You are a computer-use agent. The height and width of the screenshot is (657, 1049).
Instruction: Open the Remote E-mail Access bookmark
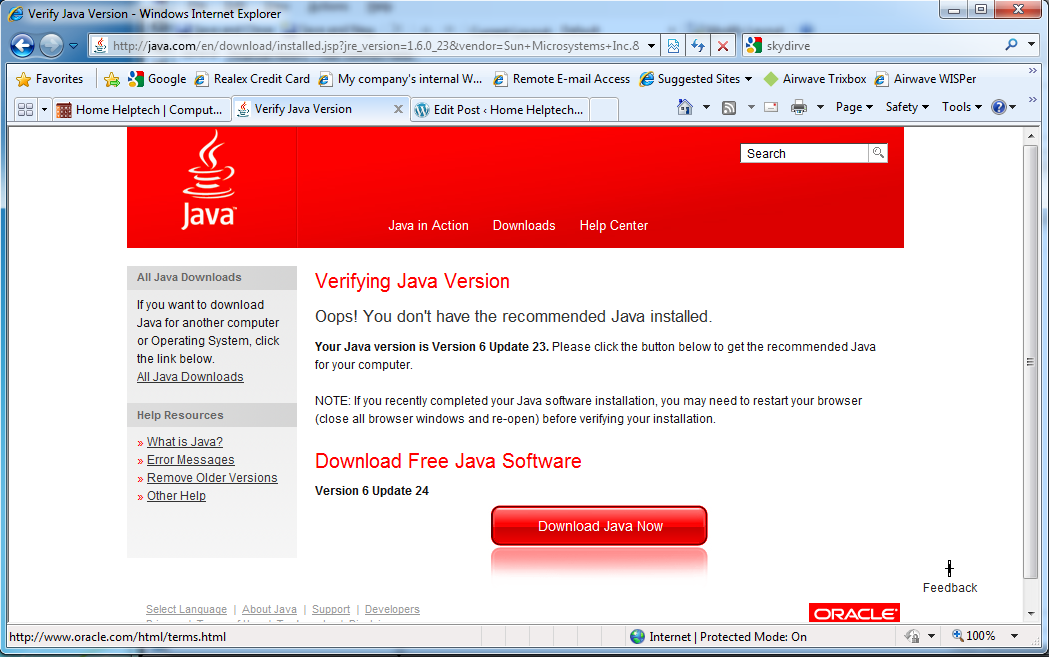tap(561, 79)
